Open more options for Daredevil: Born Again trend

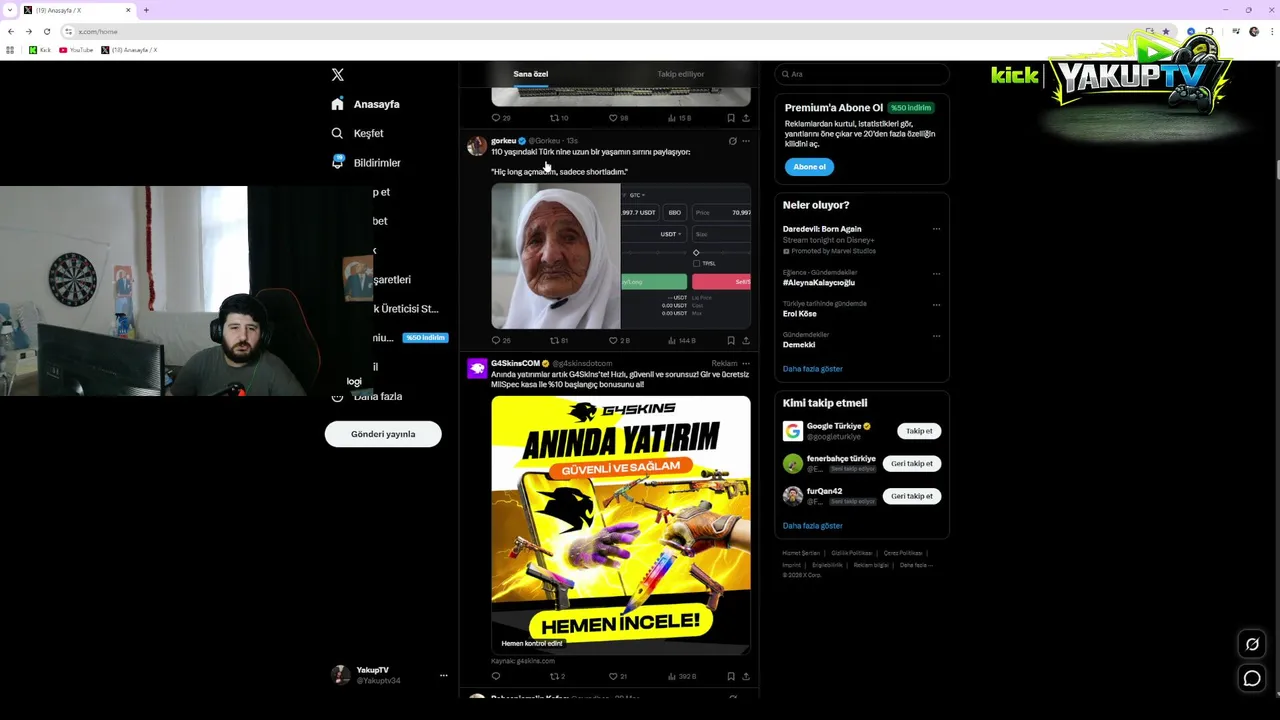click(x=936, y=229)
